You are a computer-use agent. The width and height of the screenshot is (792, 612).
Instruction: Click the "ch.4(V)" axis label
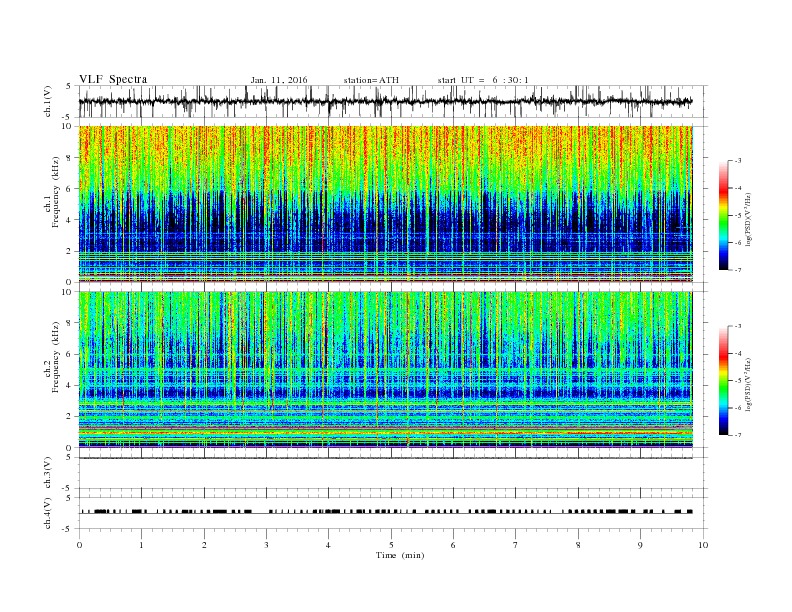click(48, 513)
